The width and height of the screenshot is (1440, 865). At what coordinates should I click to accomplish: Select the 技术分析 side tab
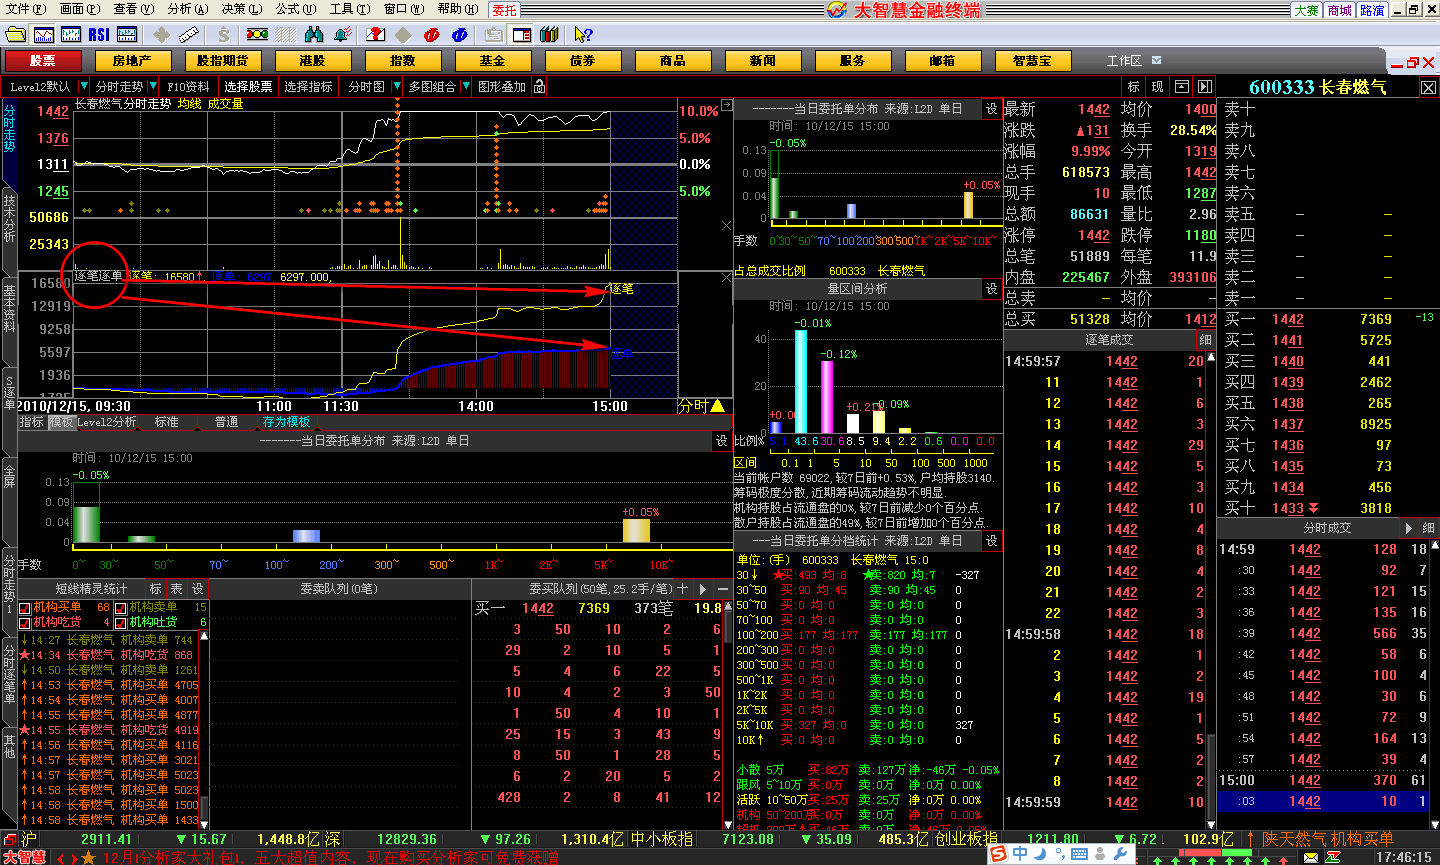click(x=9, y=219)
